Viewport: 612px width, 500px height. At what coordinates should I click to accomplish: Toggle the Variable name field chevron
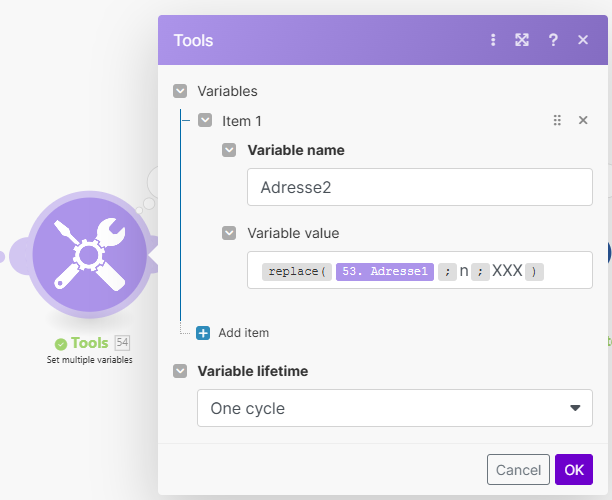[x=229, y=151]
